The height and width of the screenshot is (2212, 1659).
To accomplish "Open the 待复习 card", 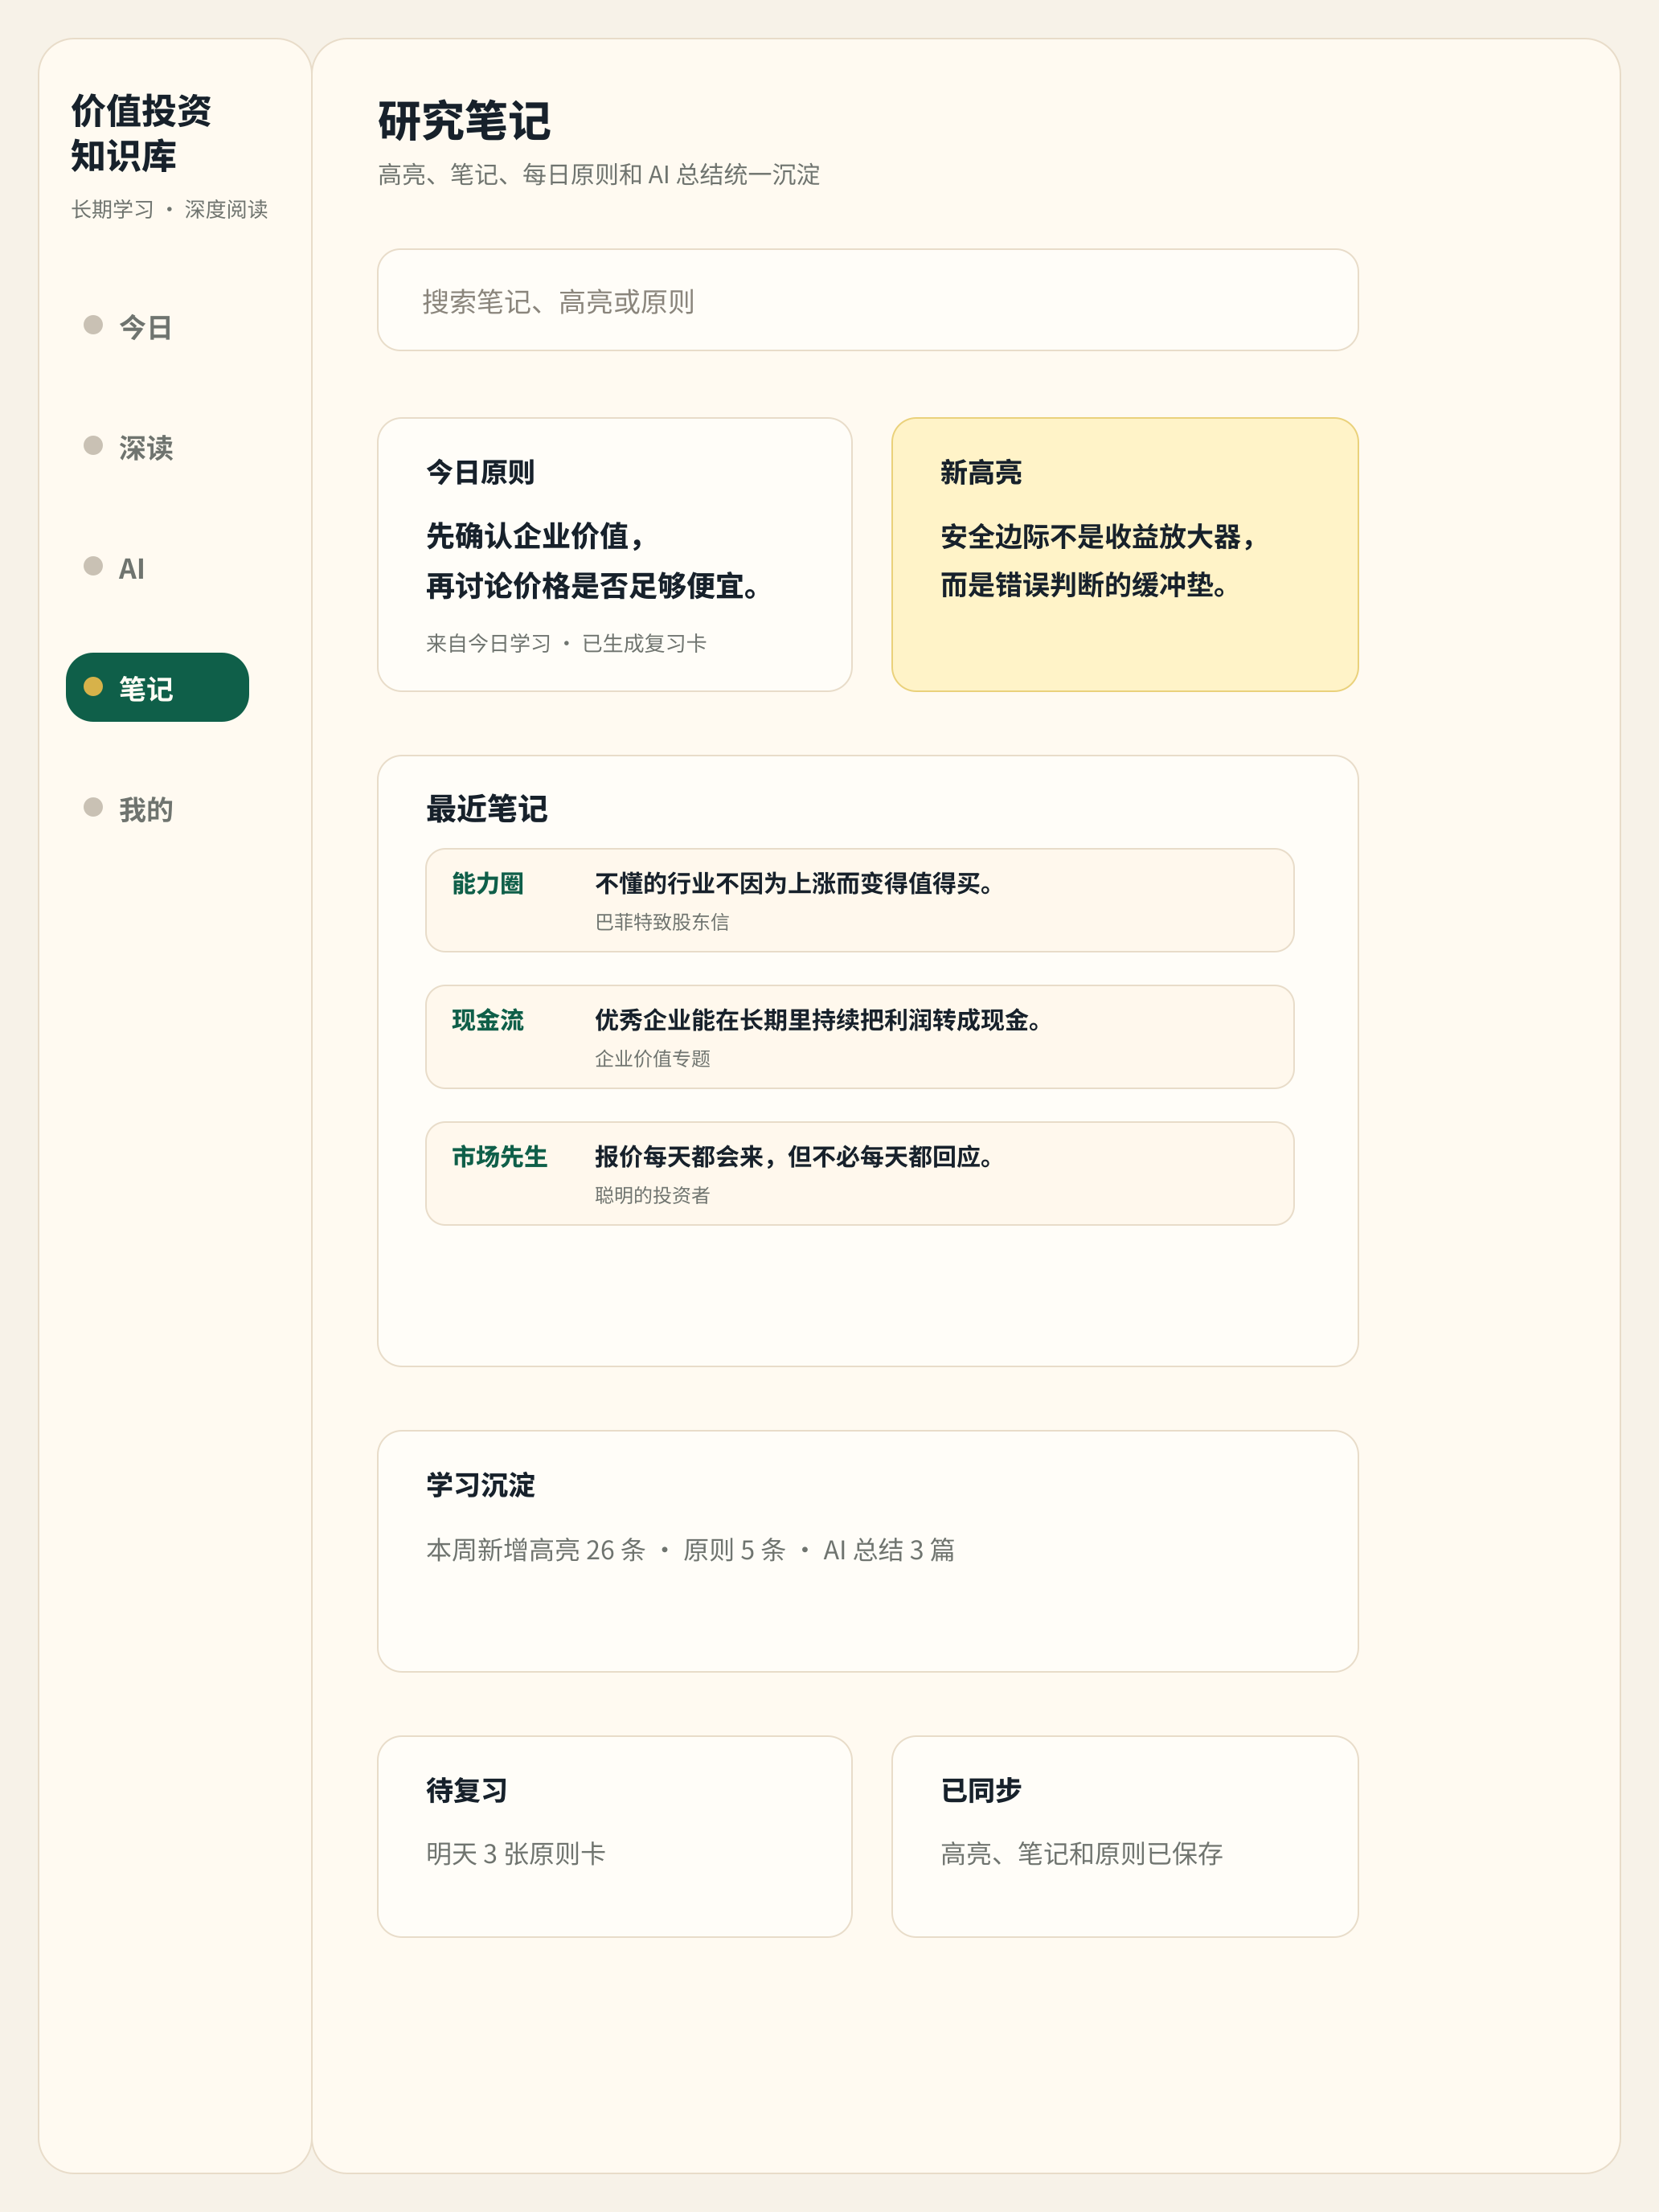I will (614, 1836).
